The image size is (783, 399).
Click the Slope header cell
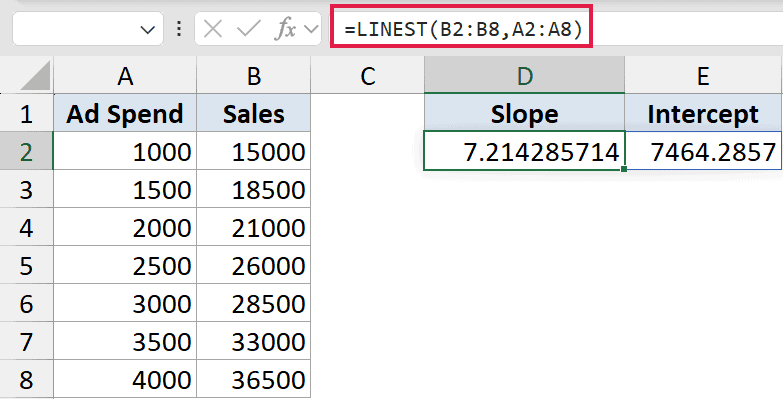524,113
